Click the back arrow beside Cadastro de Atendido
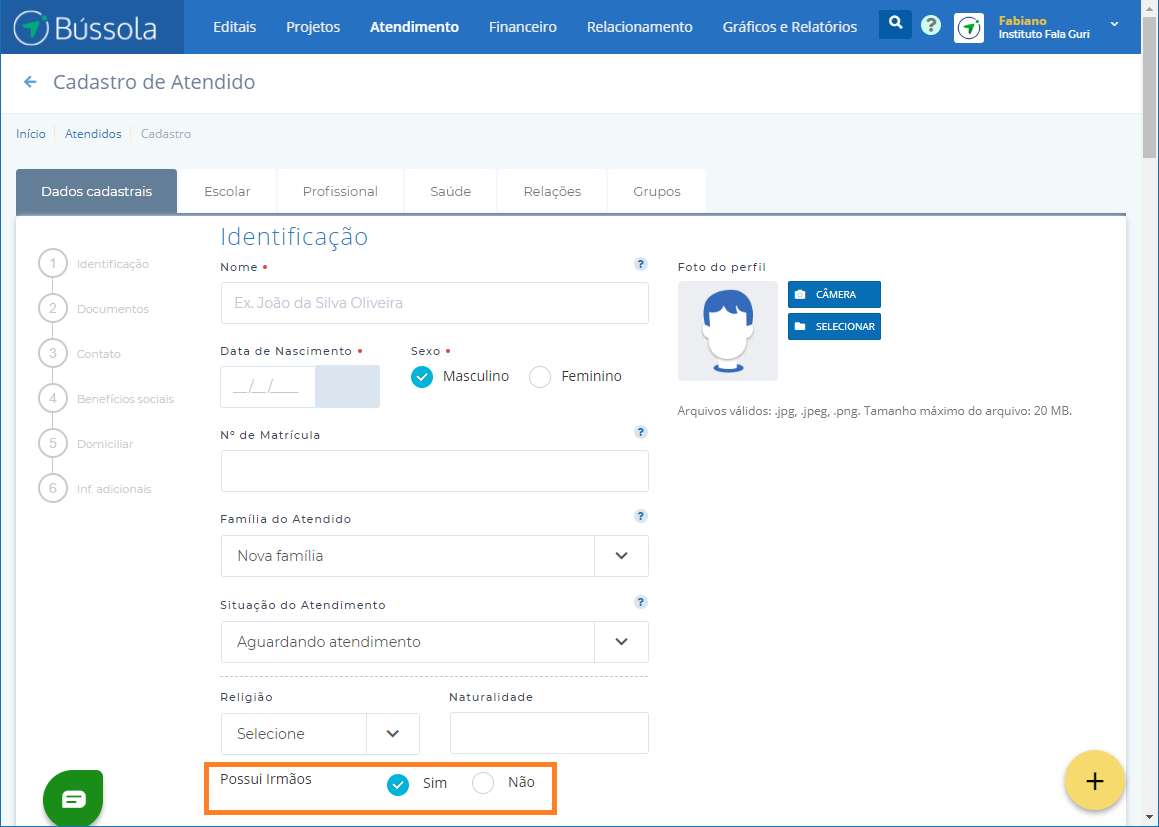Screen dimensions: 1159x827 click(x=30, y=82)
